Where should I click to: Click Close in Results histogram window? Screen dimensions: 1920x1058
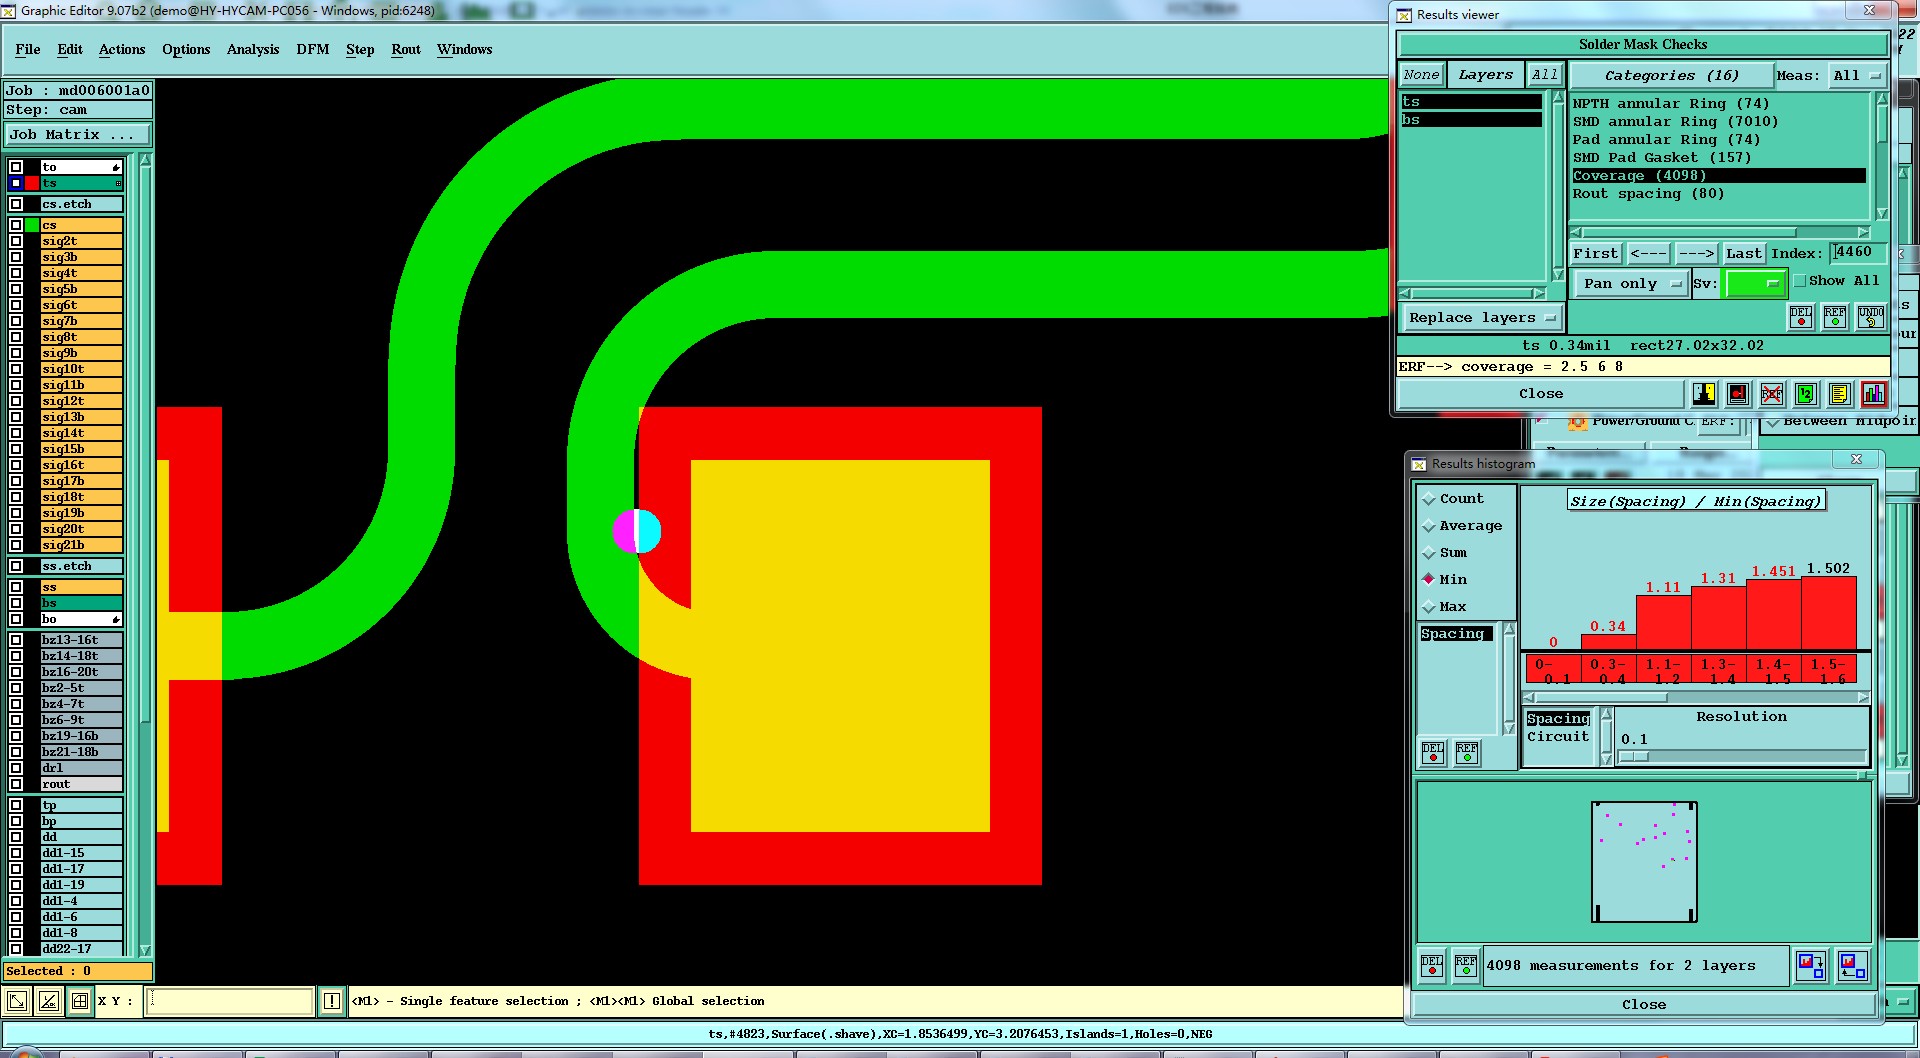[x=1644, y=1005]
